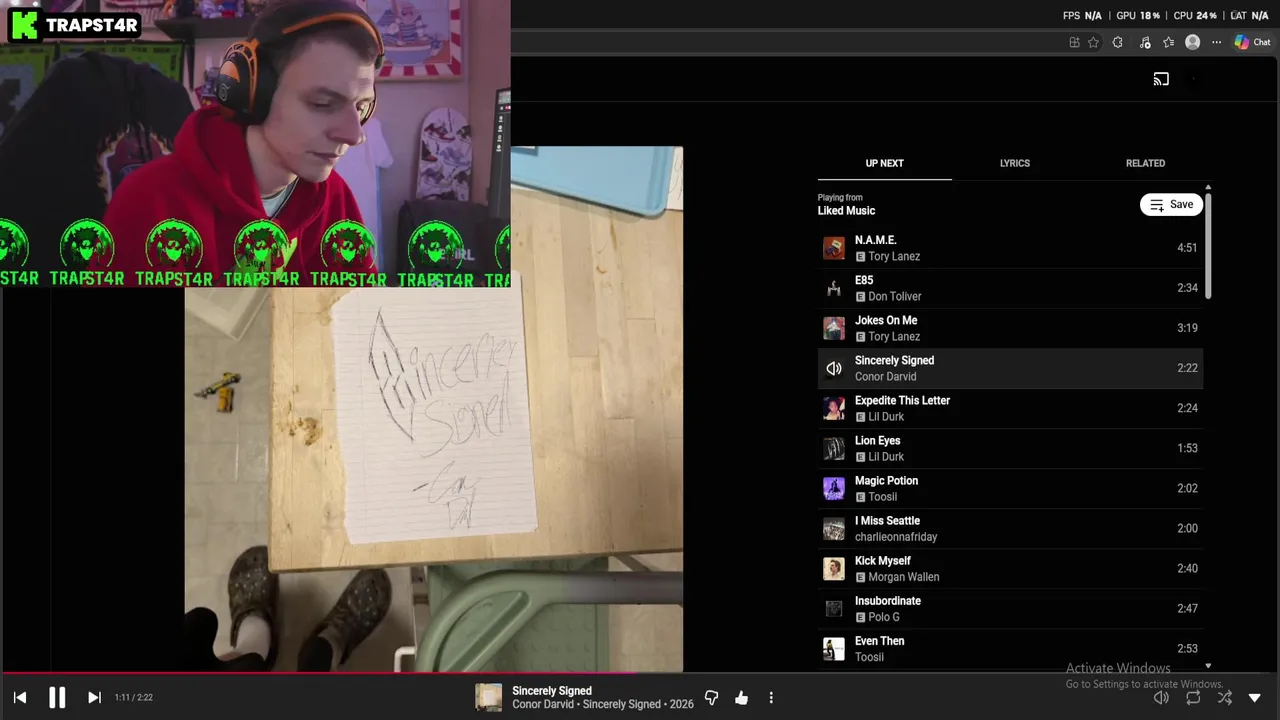Open the player bar three-dot menu
This screenshot has width=1280, height=720.
pyautogui.click(x=771, y=697)
